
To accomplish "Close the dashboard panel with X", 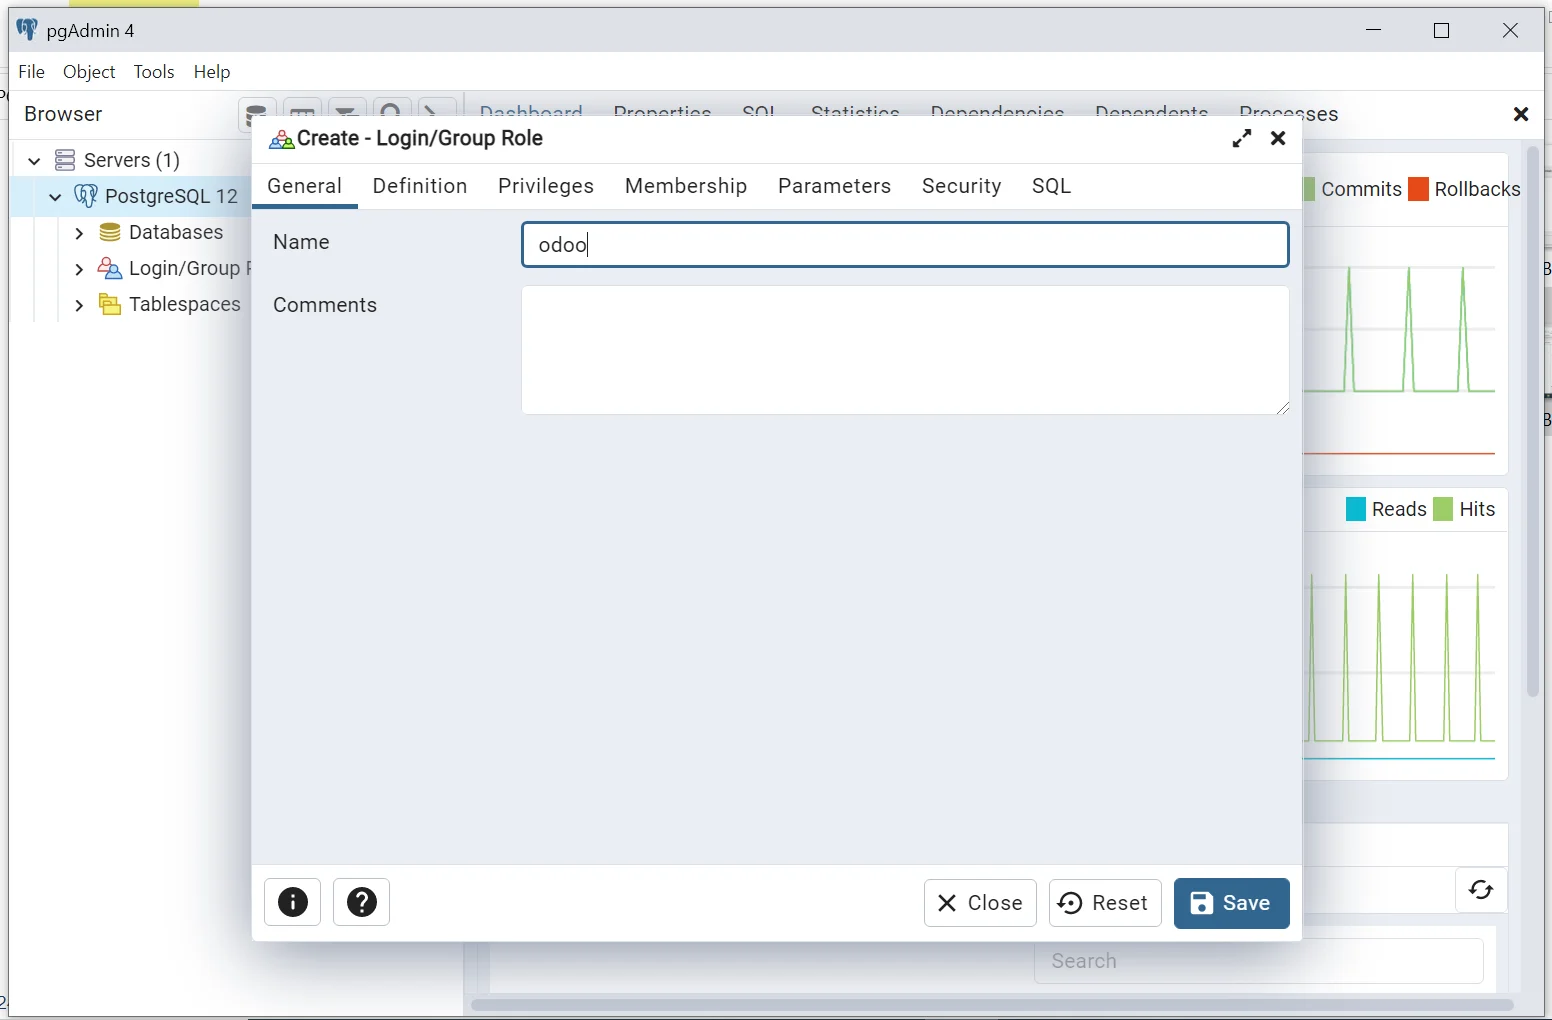I will pyautogui.click(x=1521, y=114).
